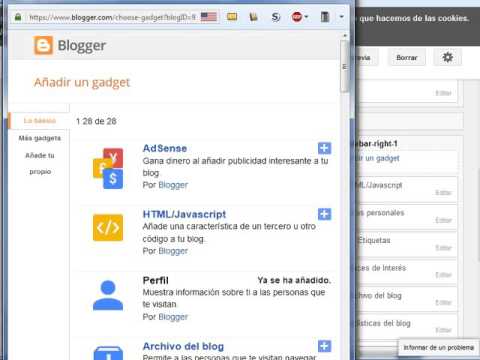Image resolution: width=480 pixels, height=360 pixels.
Task: Click the Blogger author link under Perfil
Action: (x=173, y=317)
